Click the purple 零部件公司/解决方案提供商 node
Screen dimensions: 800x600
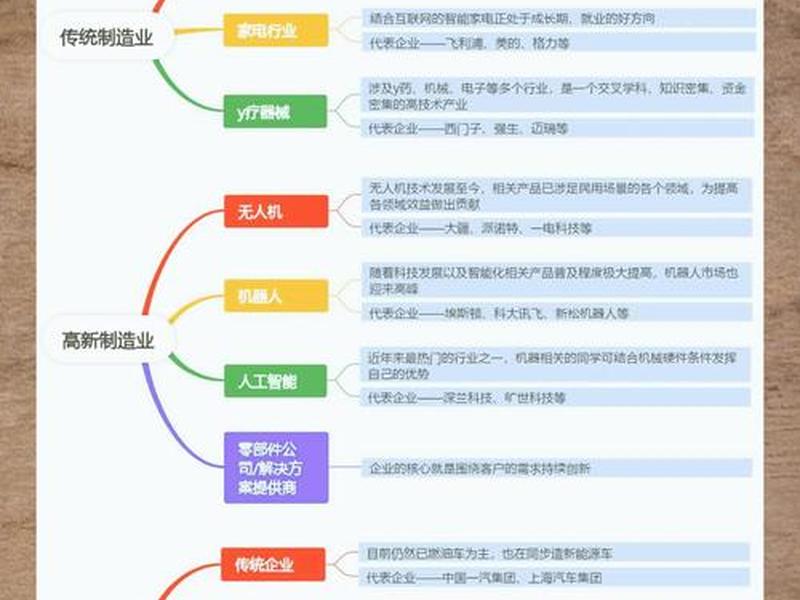tap(276, 468)
